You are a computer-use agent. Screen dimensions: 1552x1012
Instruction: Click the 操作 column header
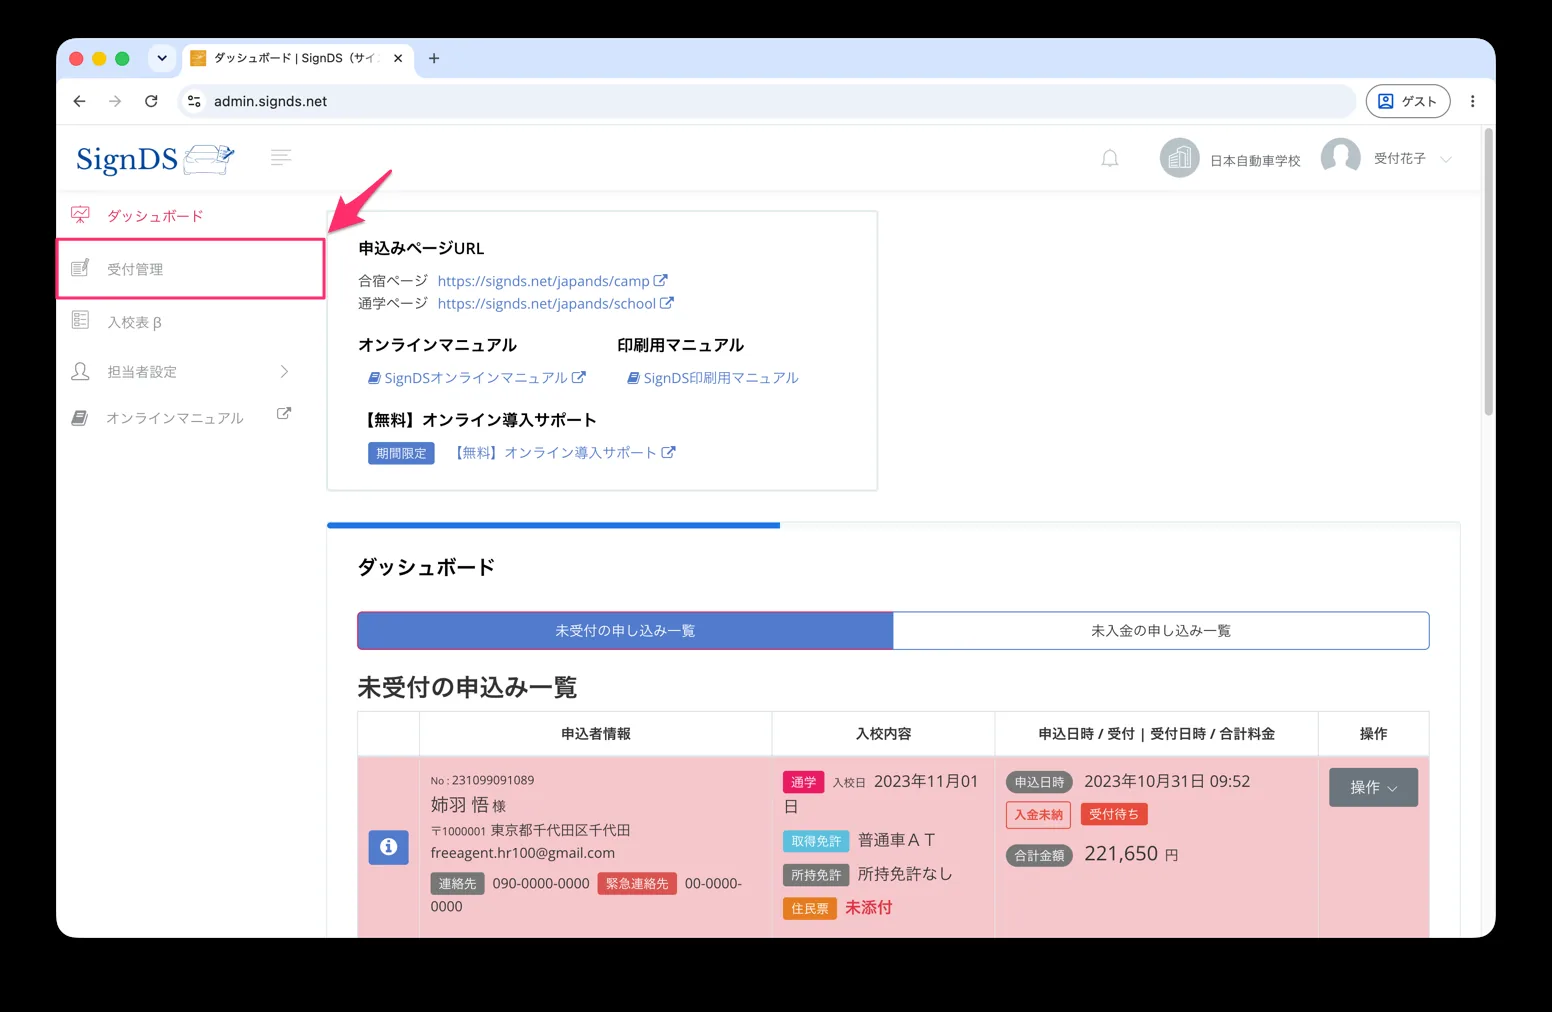pyautogui.click(x=1373, y=734)
